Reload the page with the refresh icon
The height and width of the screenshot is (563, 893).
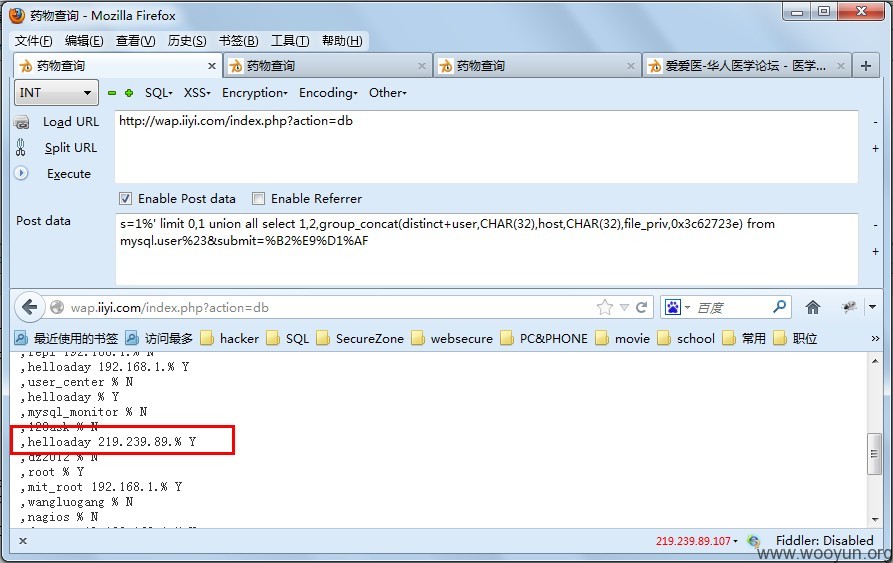click(x=642, y=307)
